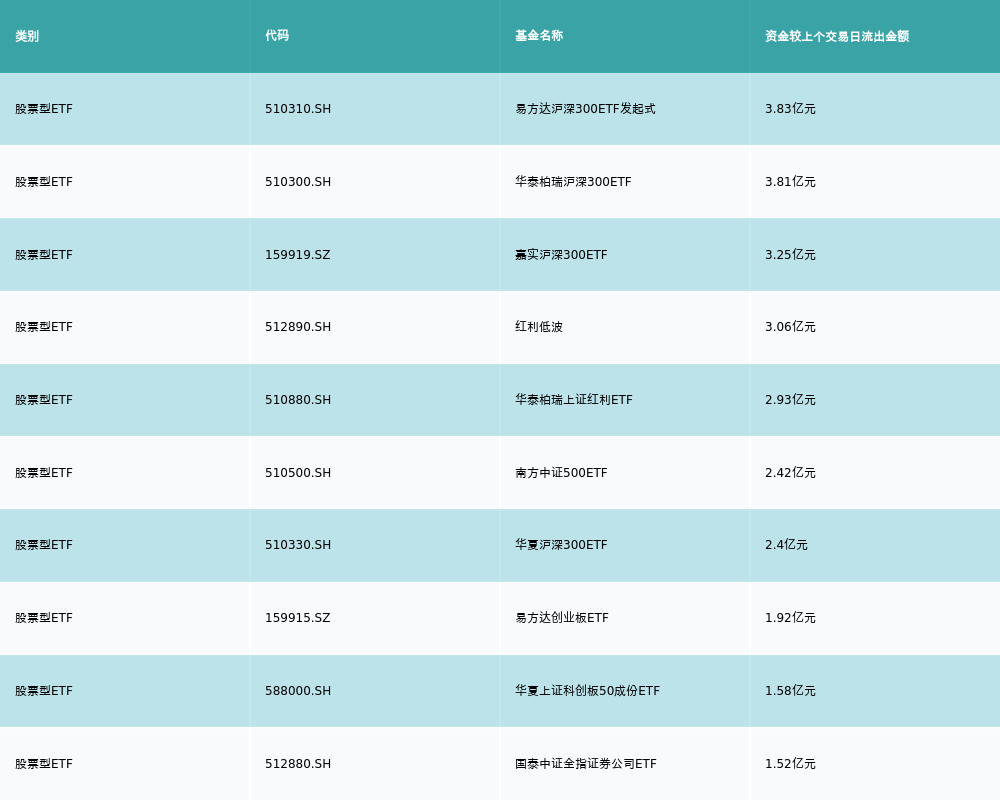The width and height of the screenshot is (1000, 800).
Task: Click fund name 华泰柏瑞沪深300ETF
Action: (573, 182)
